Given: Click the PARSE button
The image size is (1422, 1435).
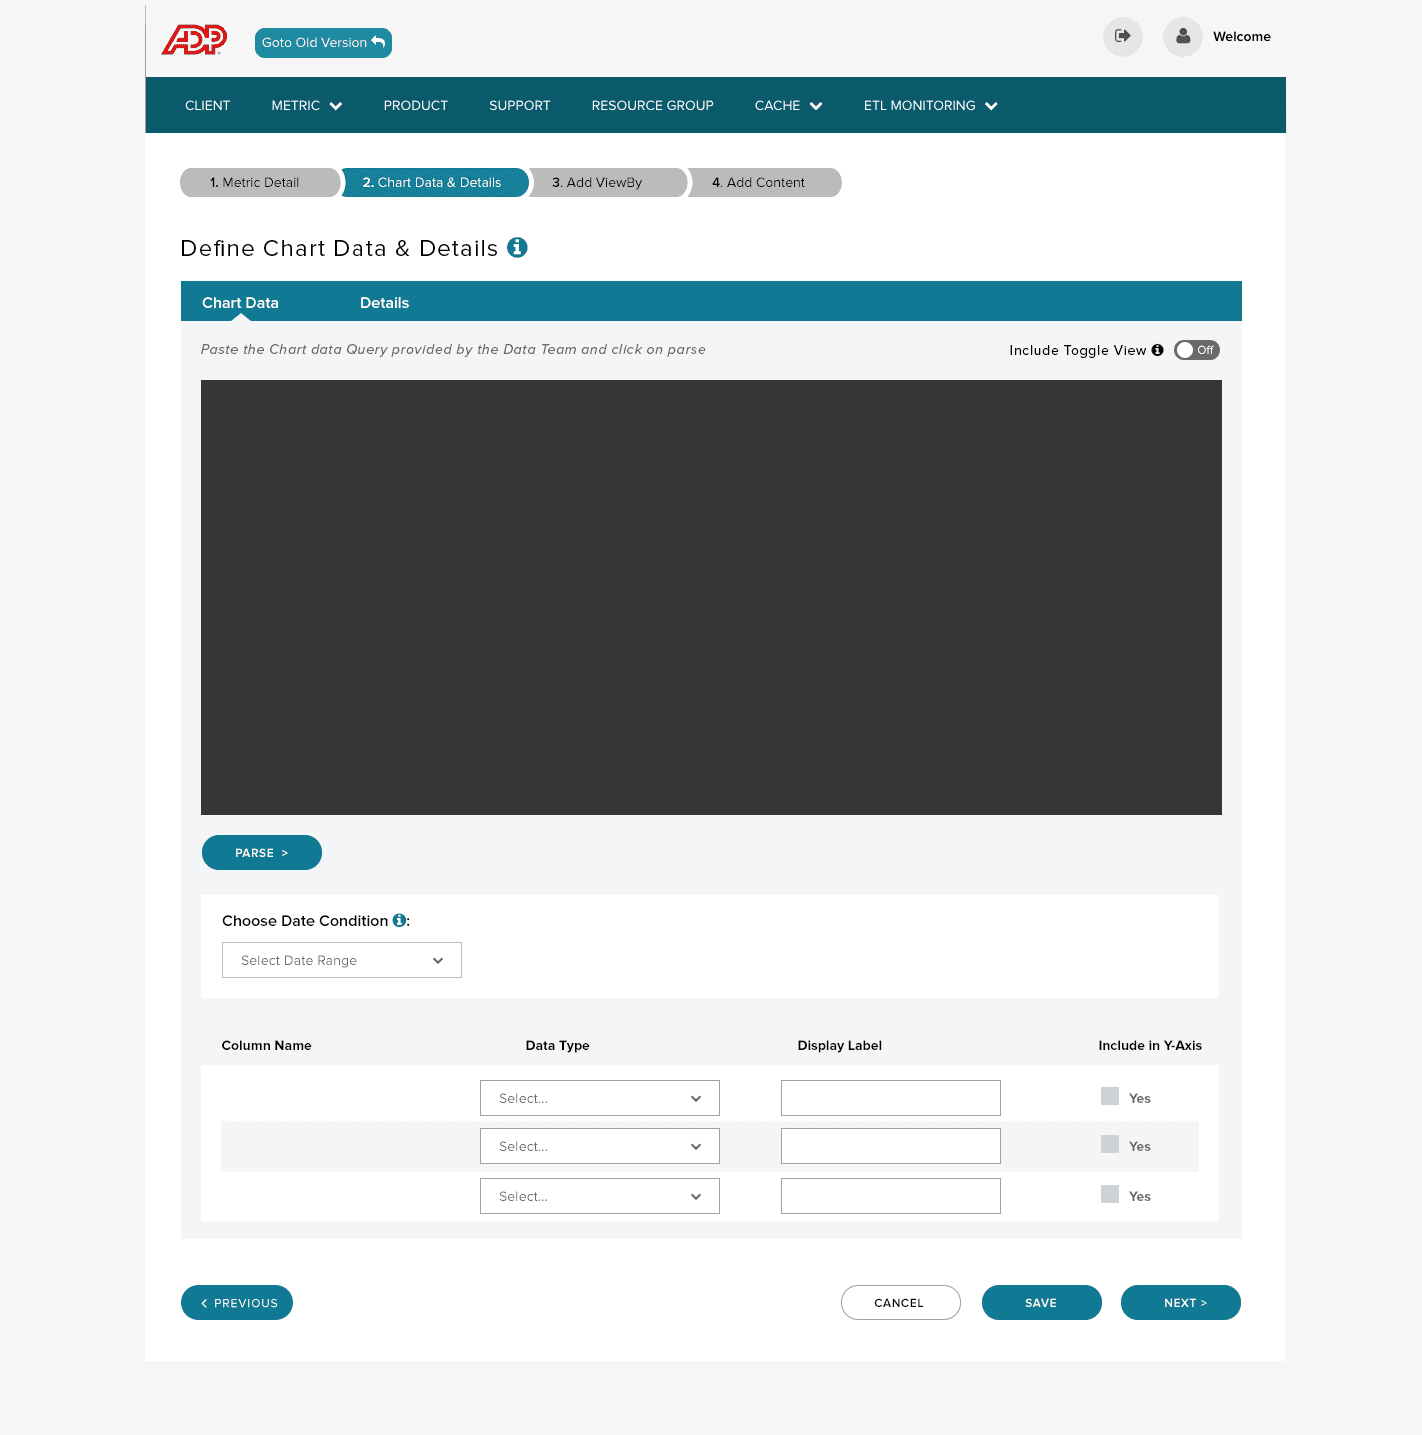Looking at the screenshot, I should point(262,853).
